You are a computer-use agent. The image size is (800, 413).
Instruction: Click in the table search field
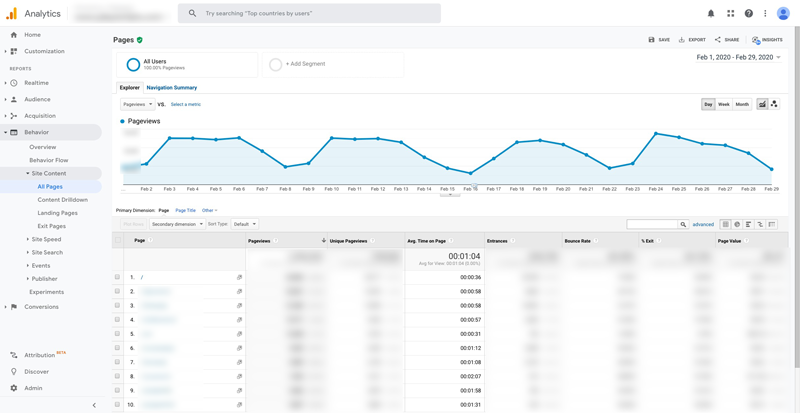pyautogui.click(x=652, y=224)
